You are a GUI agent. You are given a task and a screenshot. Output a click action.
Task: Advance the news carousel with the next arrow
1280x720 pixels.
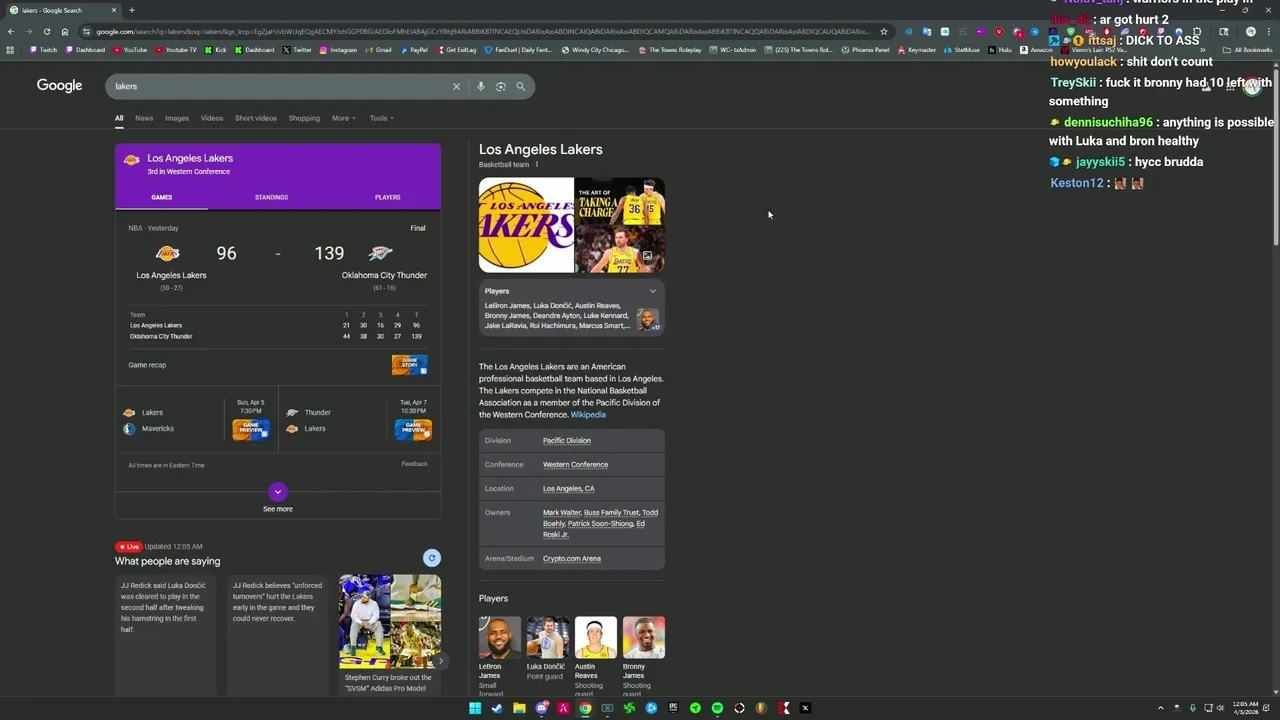[440, 661]
